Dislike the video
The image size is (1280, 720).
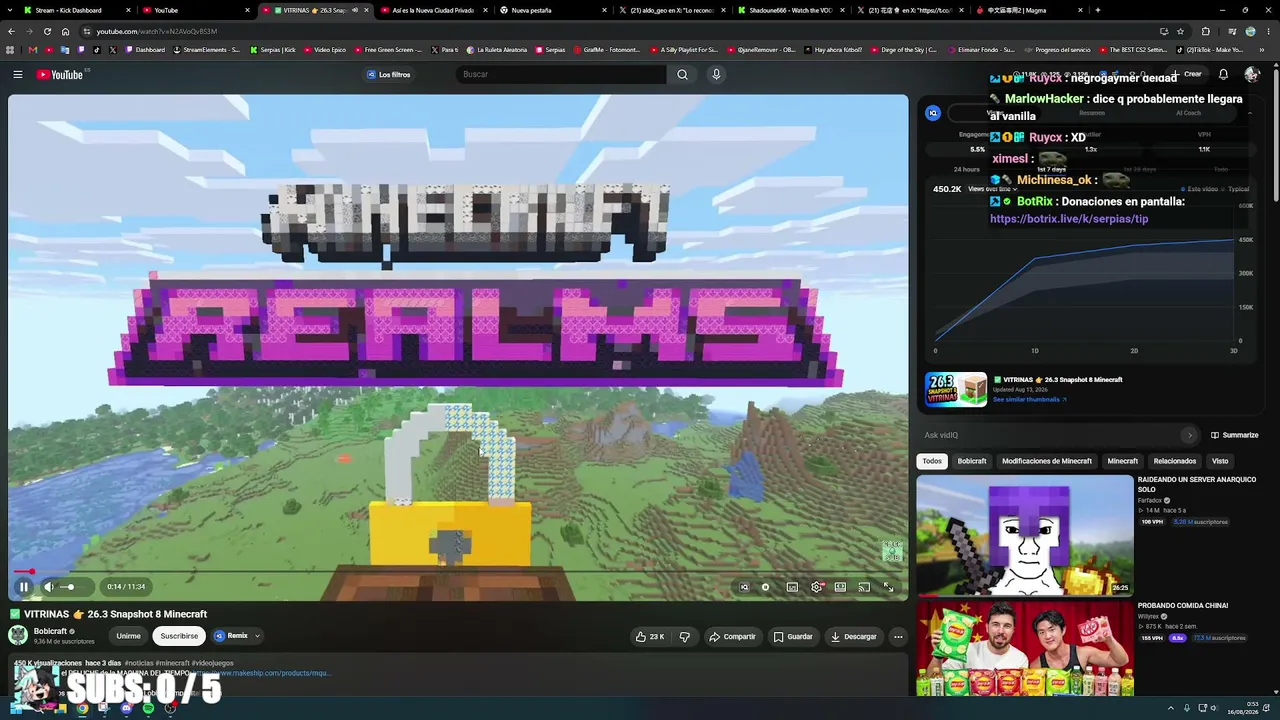[x=684, y=636]
